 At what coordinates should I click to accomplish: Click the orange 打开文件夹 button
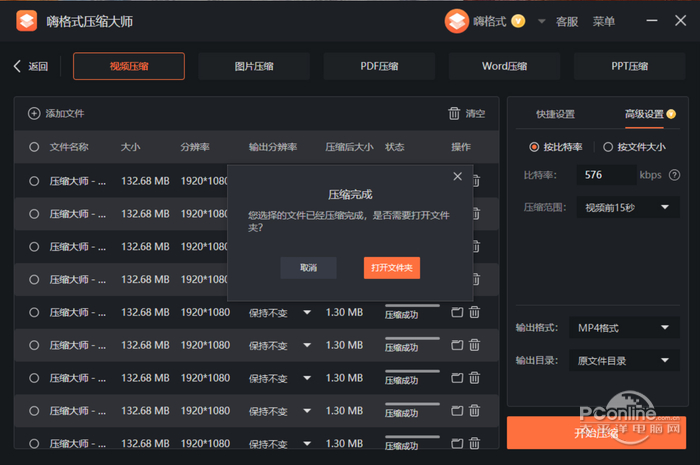pyautogui.click(x=392, y=268)
